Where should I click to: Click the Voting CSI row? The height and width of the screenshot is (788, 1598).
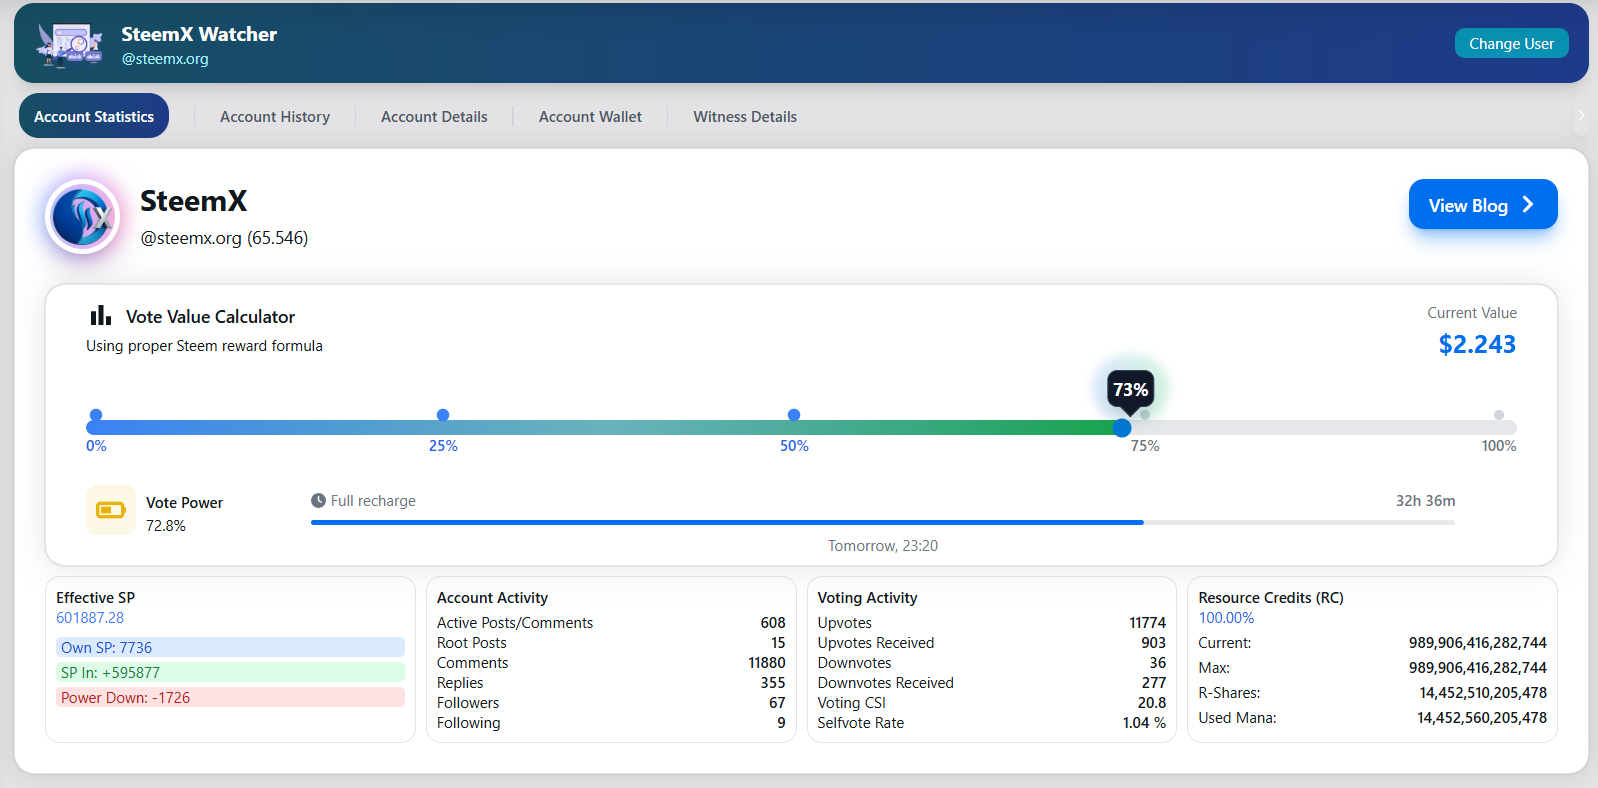pyautogui.click(x=992, y=703)
